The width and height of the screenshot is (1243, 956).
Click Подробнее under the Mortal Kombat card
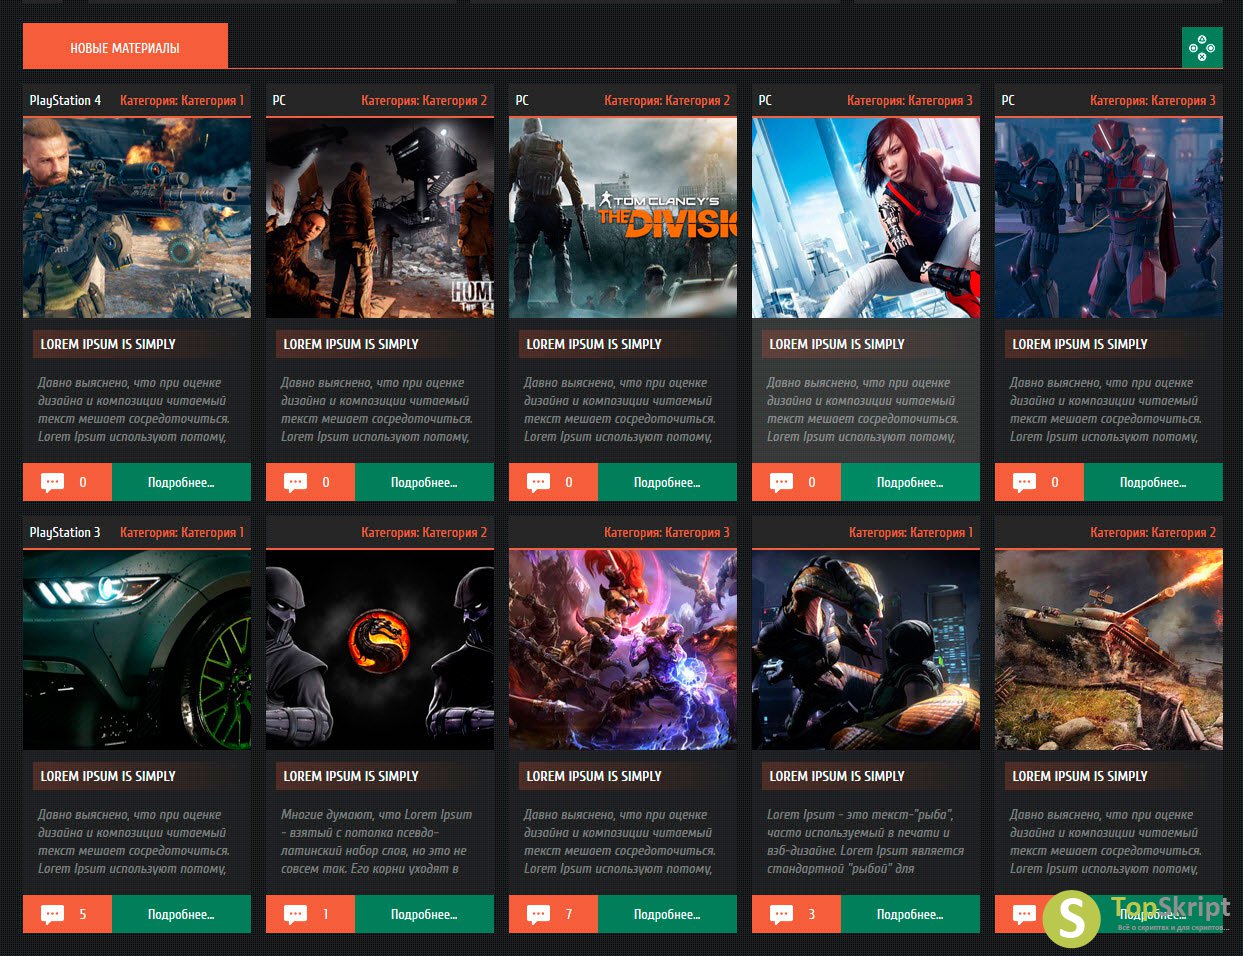click(424, 914)
